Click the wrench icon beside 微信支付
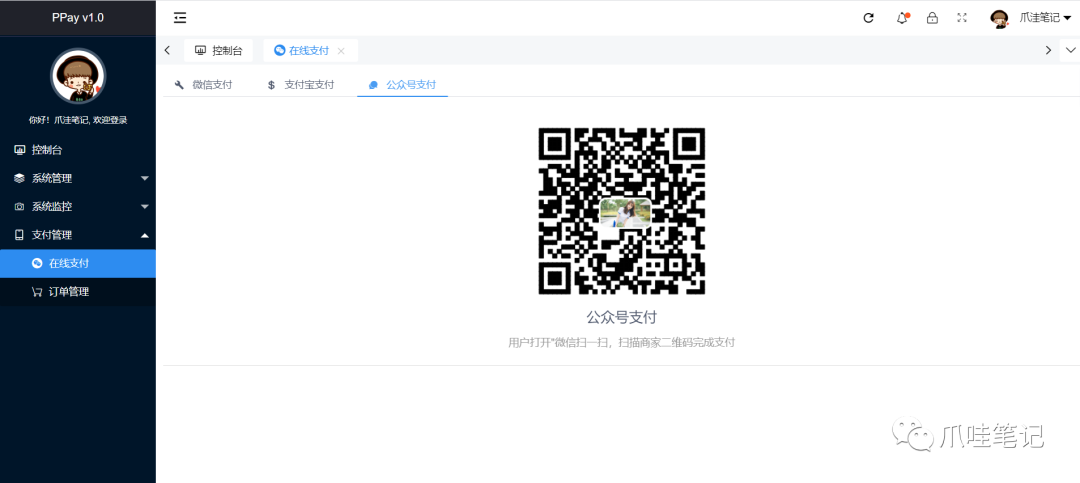Screen dimensions: 1080x483 click(180, 85)
